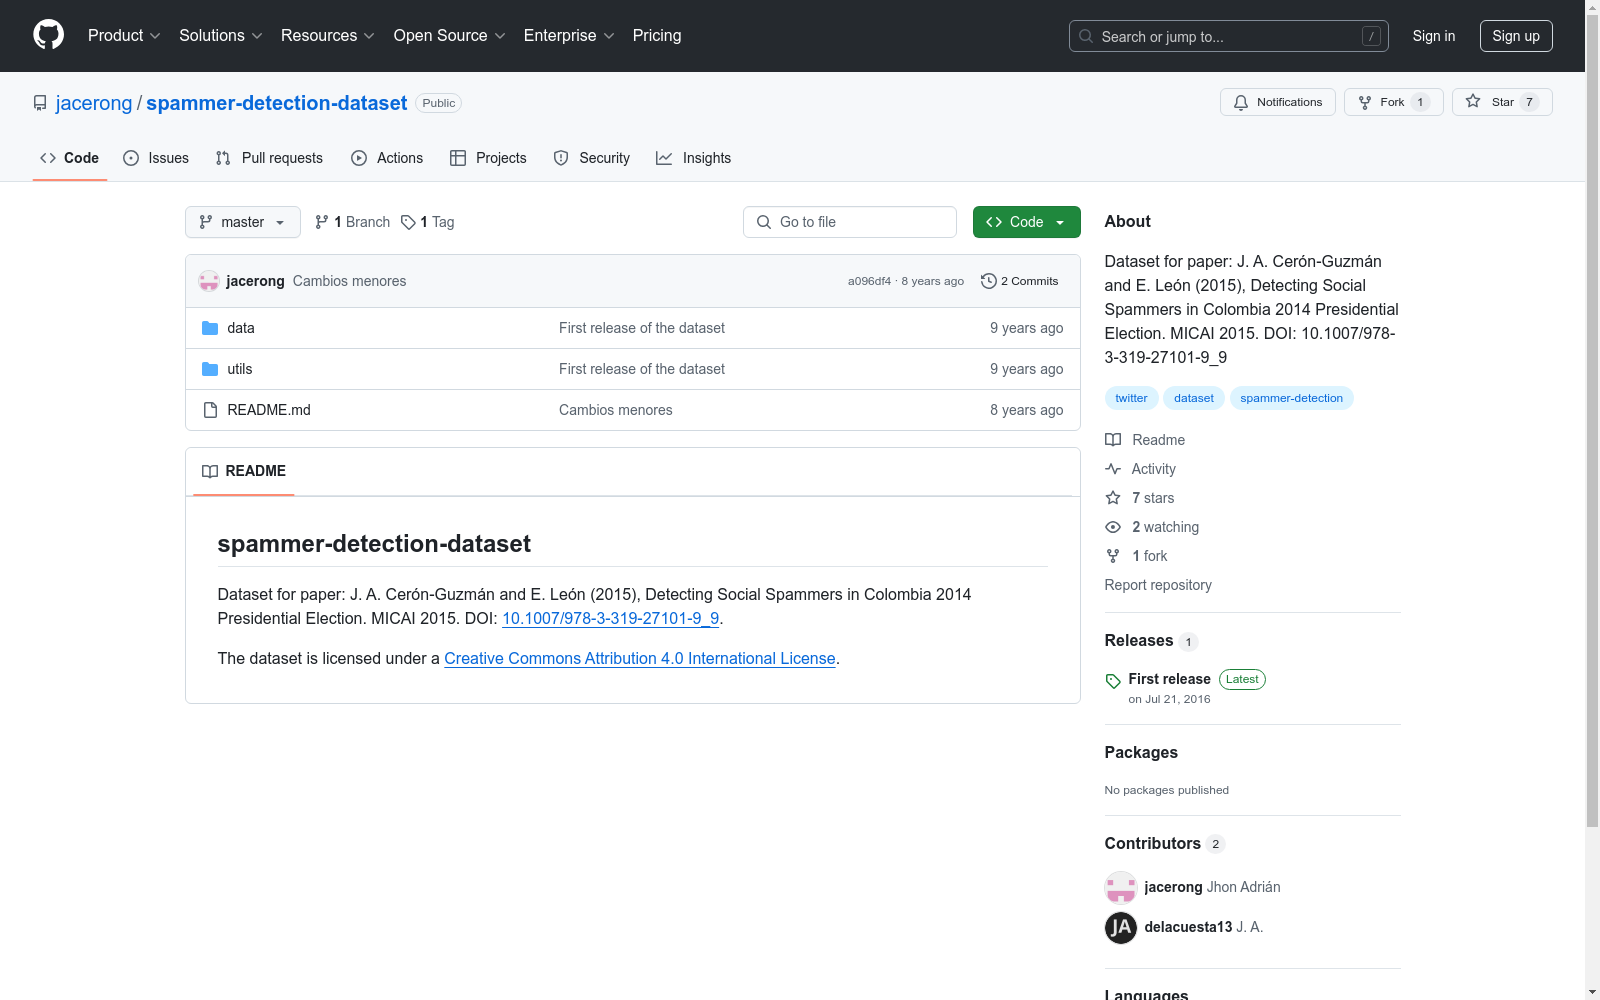The image size is (1600, 1000).
Task: Open the Releases section heading
Action: click(1139, 640)
